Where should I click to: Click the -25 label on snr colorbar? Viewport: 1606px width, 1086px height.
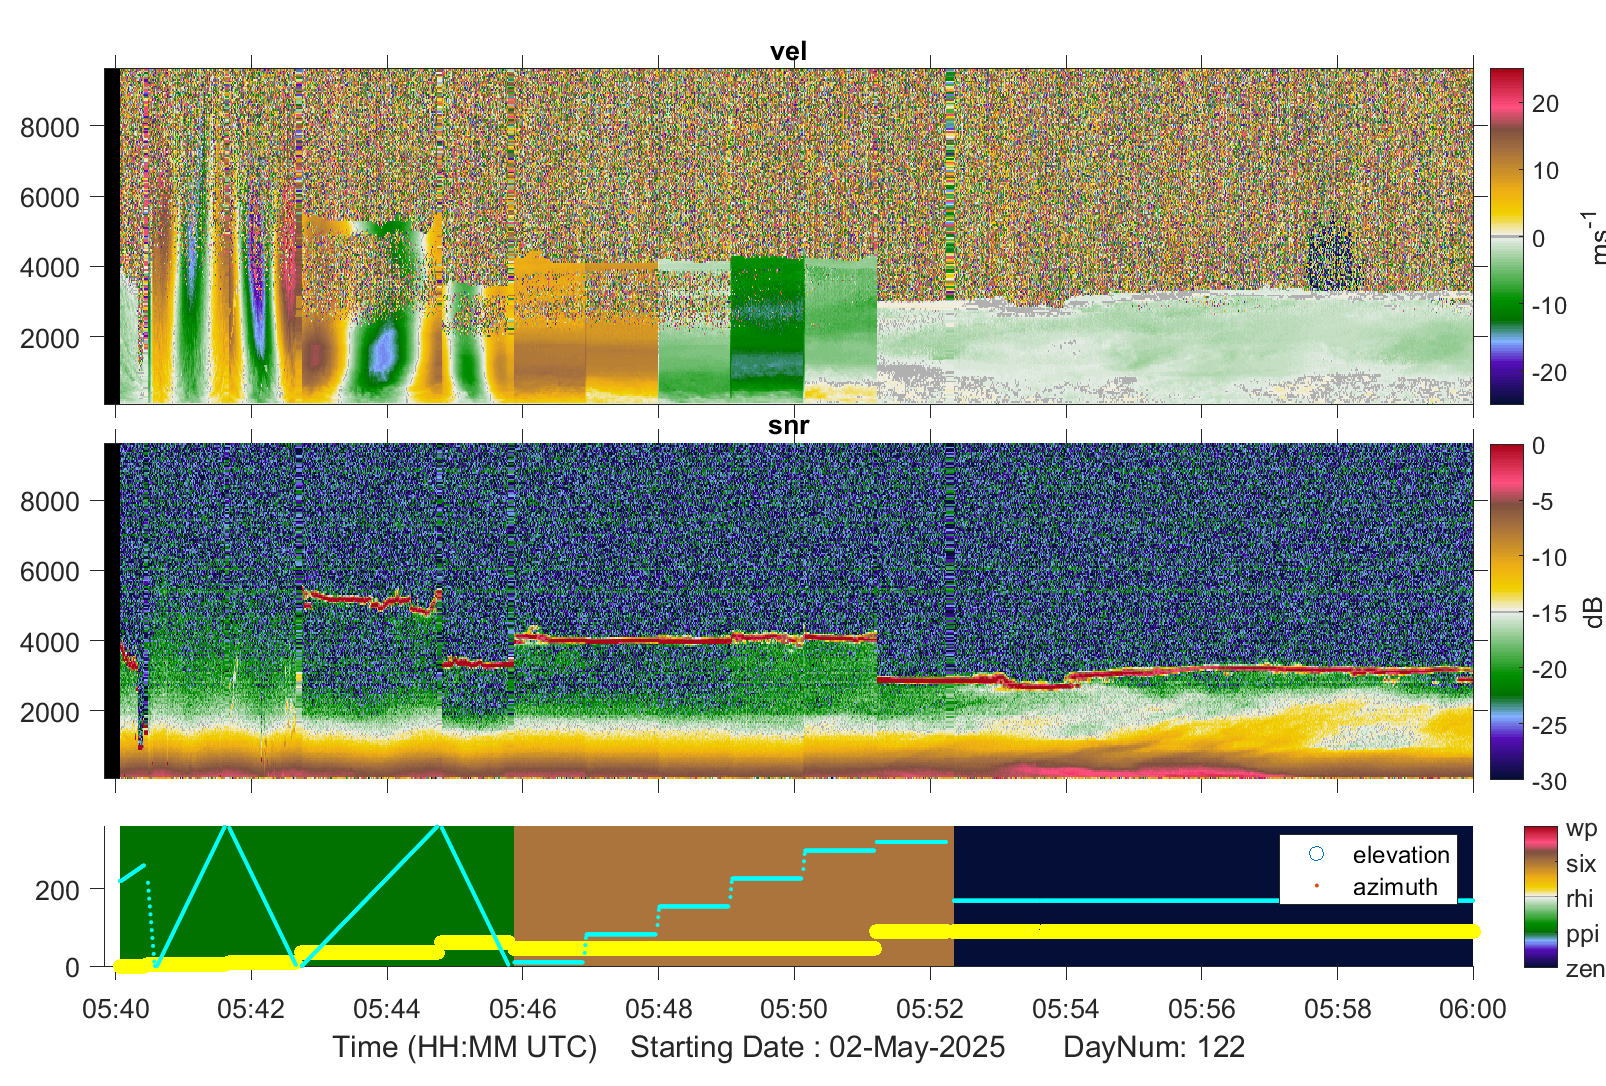[x=1549, y=726]
